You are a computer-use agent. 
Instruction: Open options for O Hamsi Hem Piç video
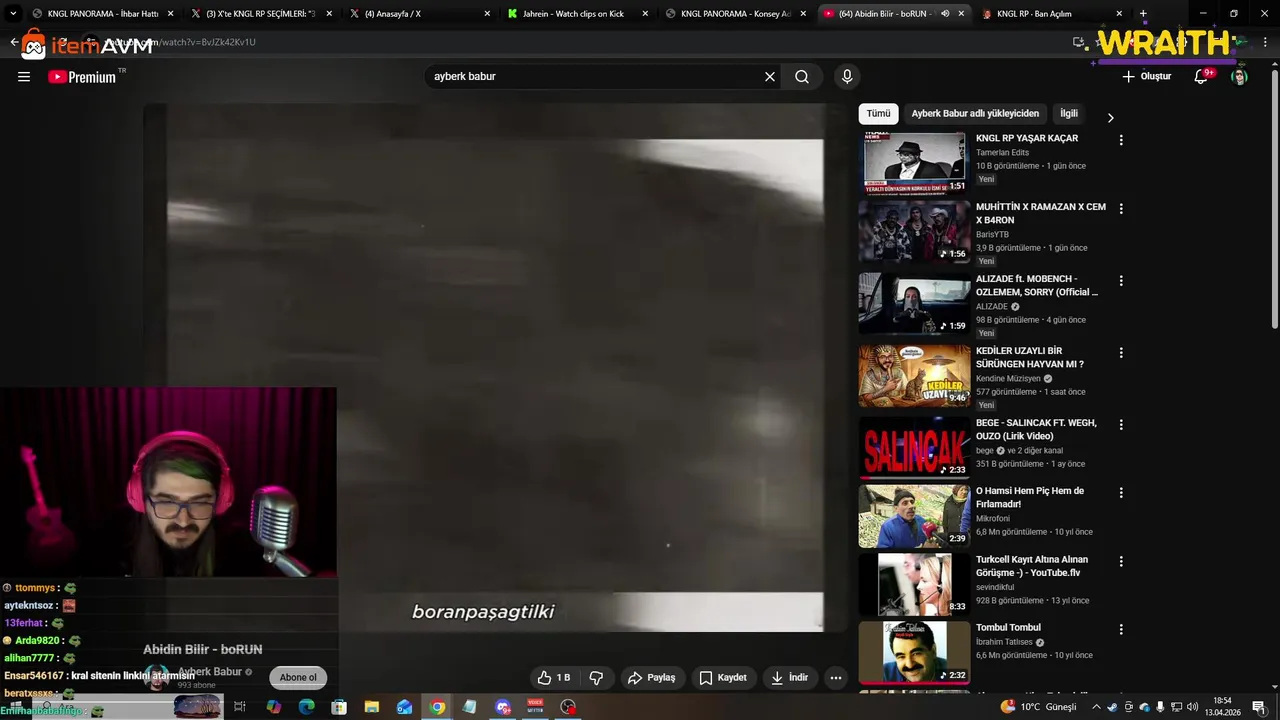click(x=1121, y=493)
